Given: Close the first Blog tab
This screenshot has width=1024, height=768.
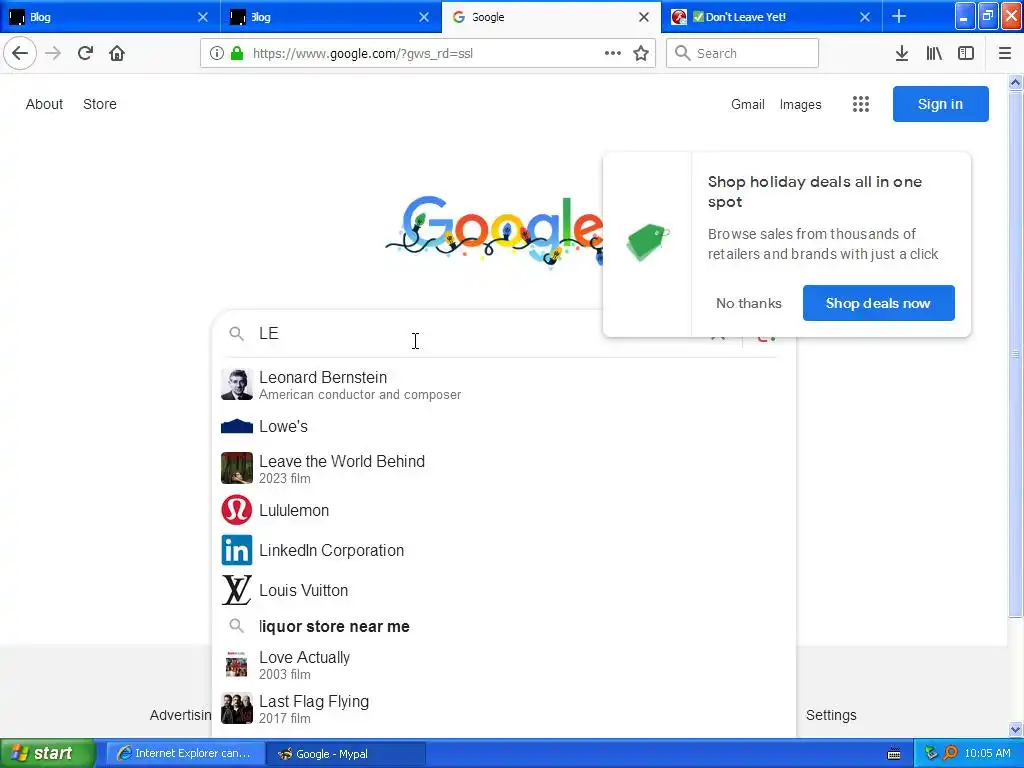Looking at the screenshot, I should [202, 17].
